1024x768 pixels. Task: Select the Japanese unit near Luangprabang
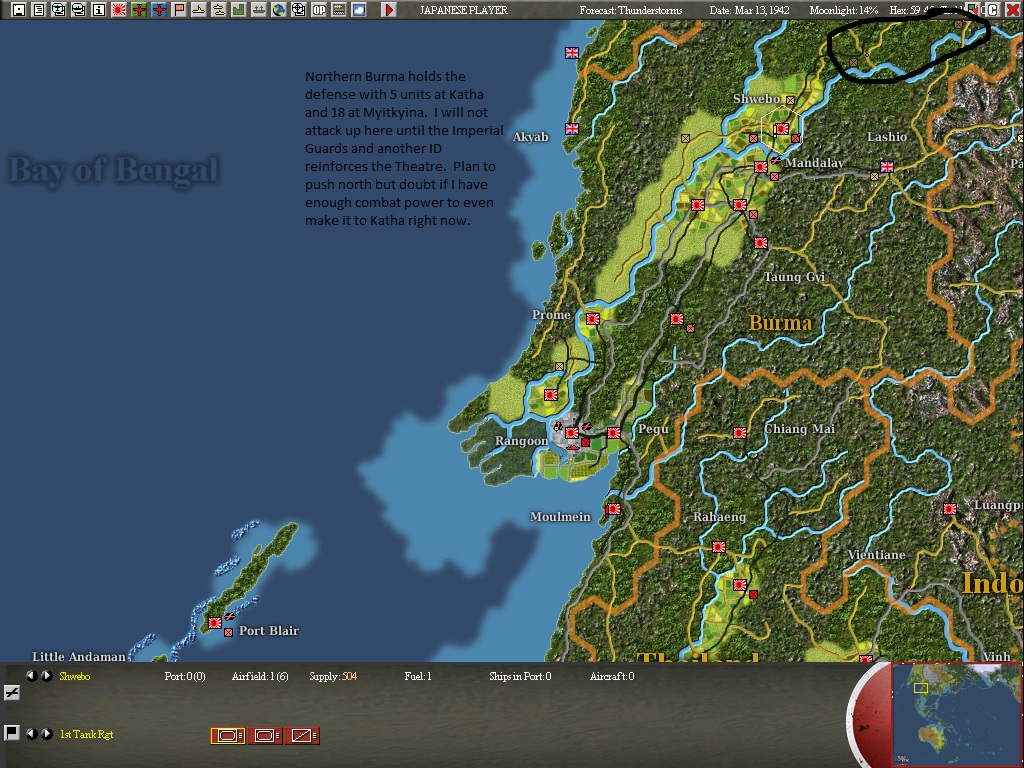click(950, 509)
